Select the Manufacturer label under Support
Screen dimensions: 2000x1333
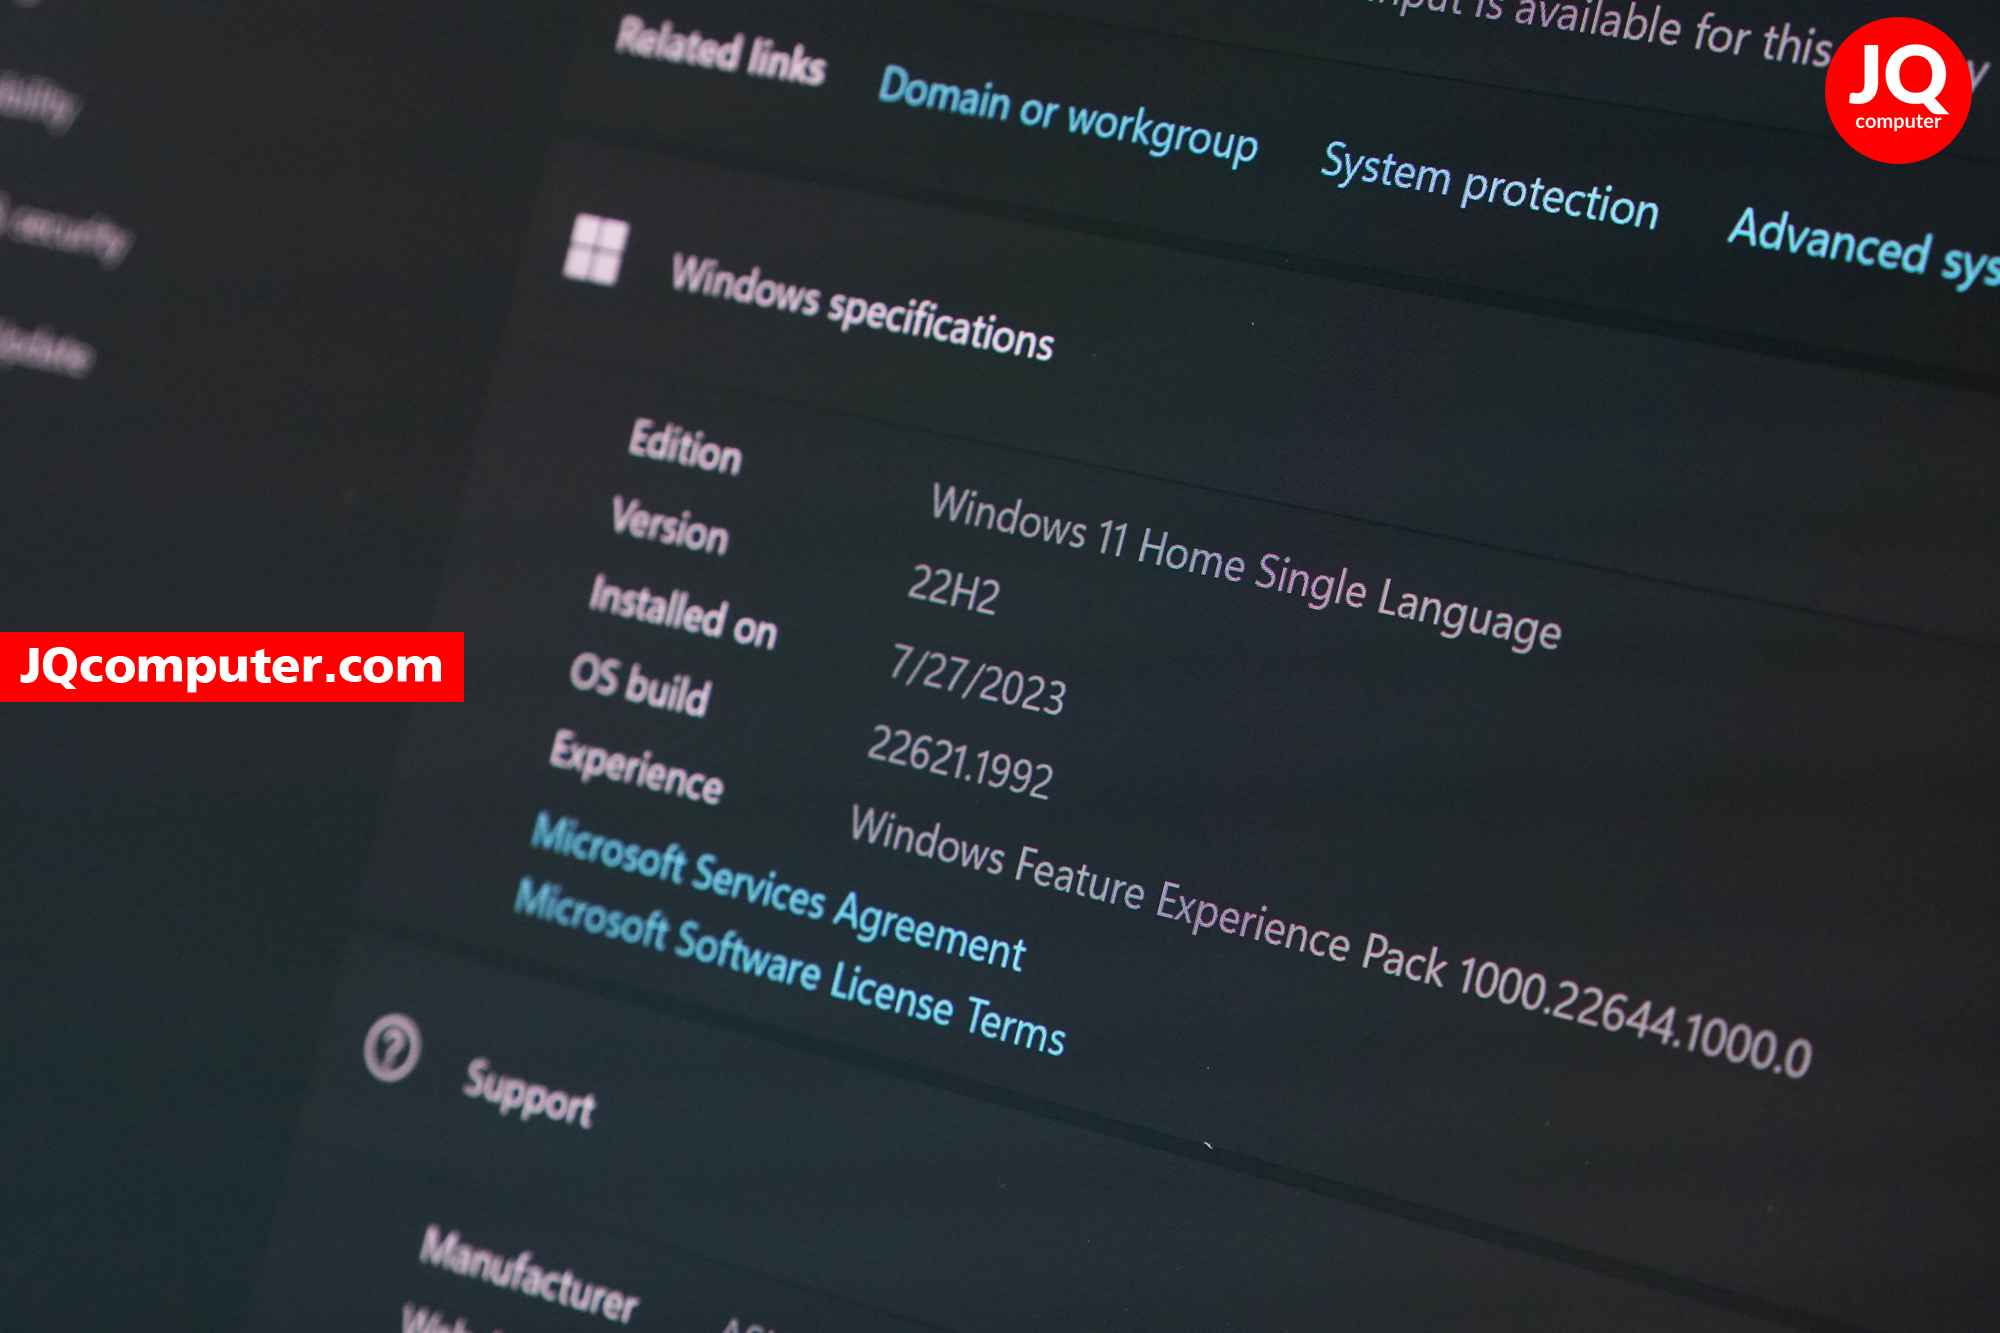tap(528, 1275)
